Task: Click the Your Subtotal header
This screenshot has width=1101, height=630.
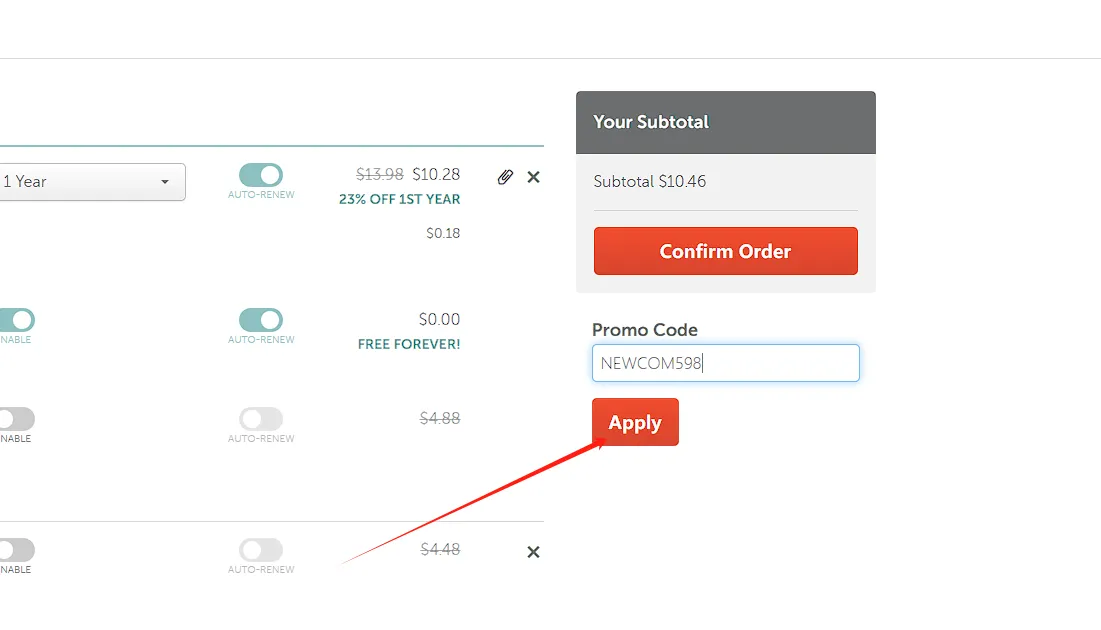Action: pyautogui.click(x=725, y=122)
